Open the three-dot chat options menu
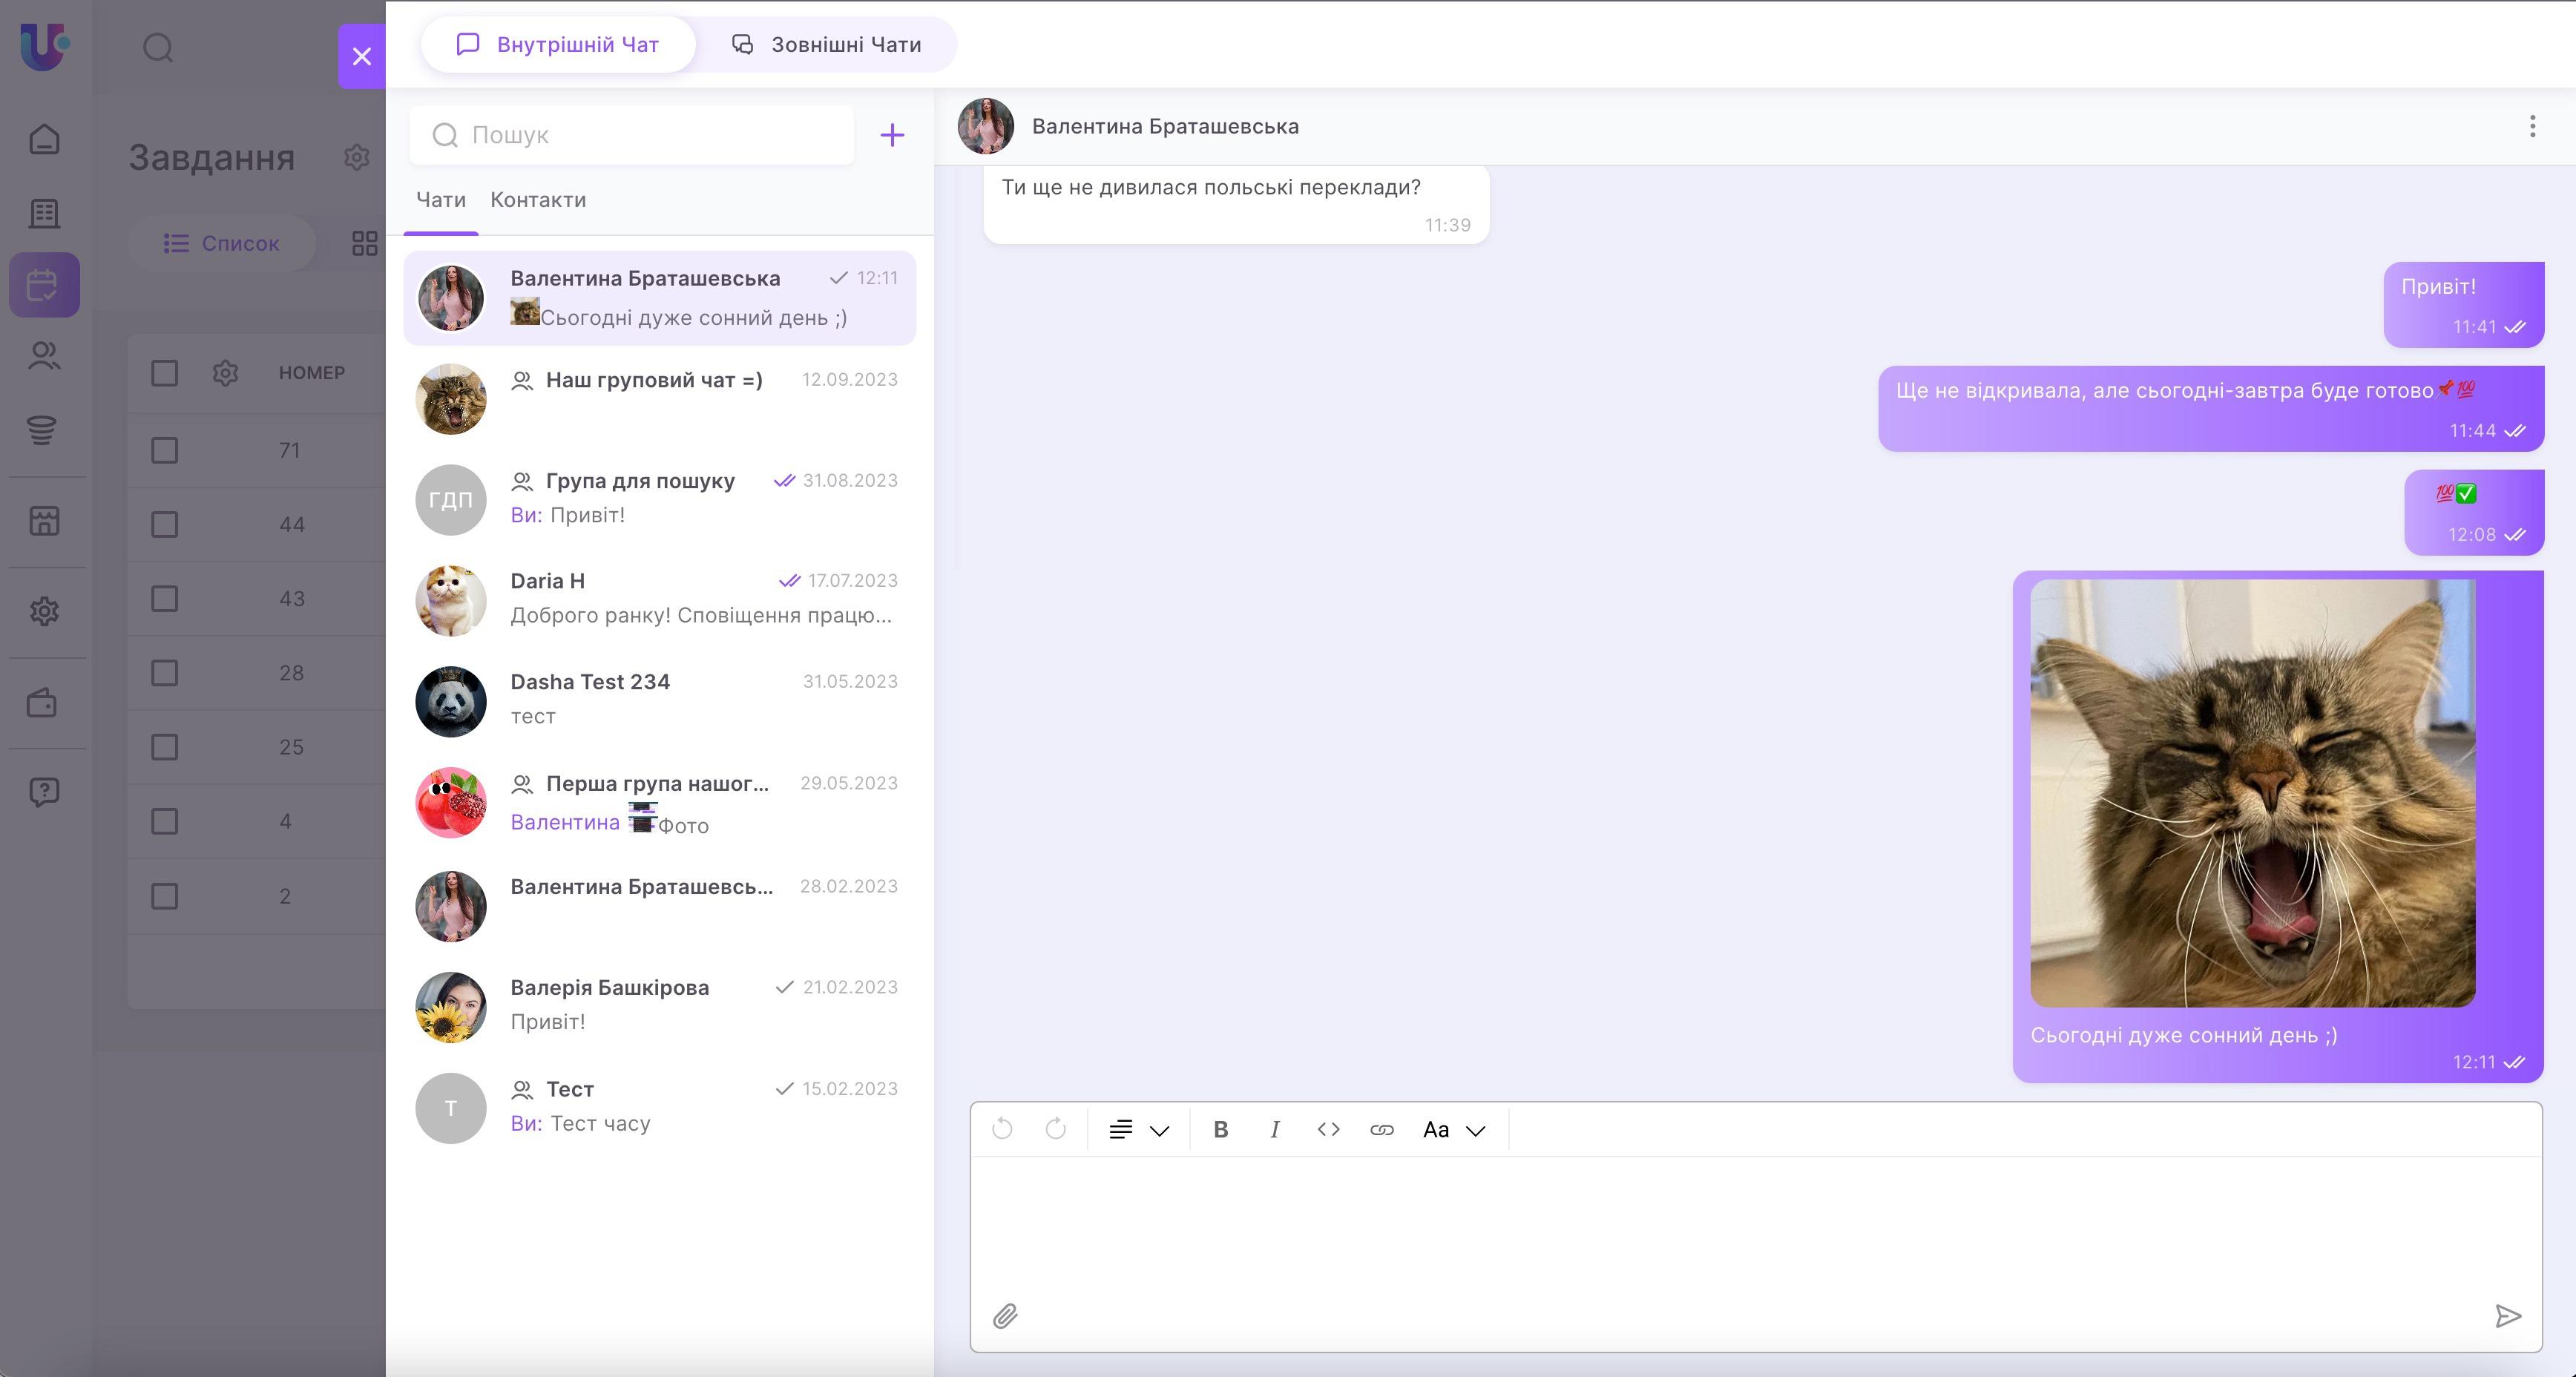 point(2532,126)
